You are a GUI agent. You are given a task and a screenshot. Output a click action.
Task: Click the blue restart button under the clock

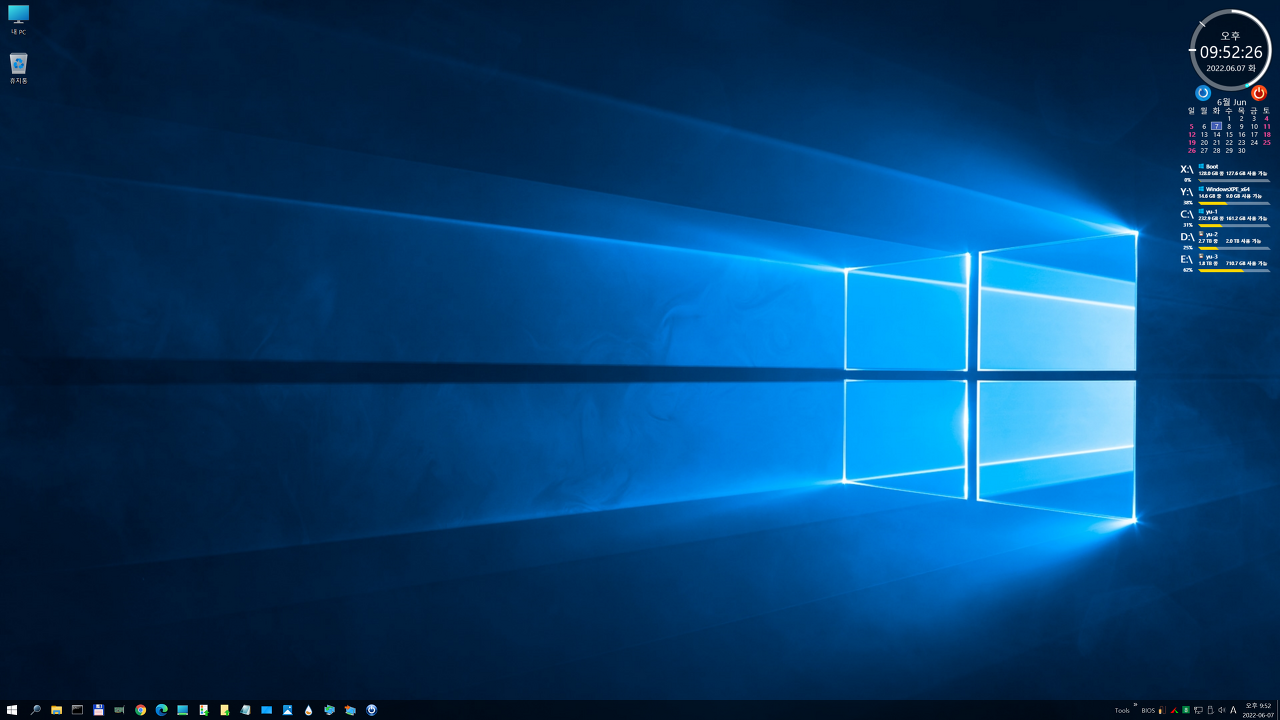coord(1203,93)
